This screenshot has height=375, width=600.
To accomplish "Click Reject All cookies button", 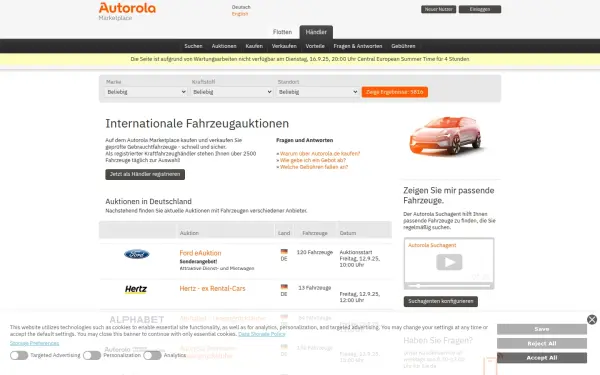I will click(542, 344).
